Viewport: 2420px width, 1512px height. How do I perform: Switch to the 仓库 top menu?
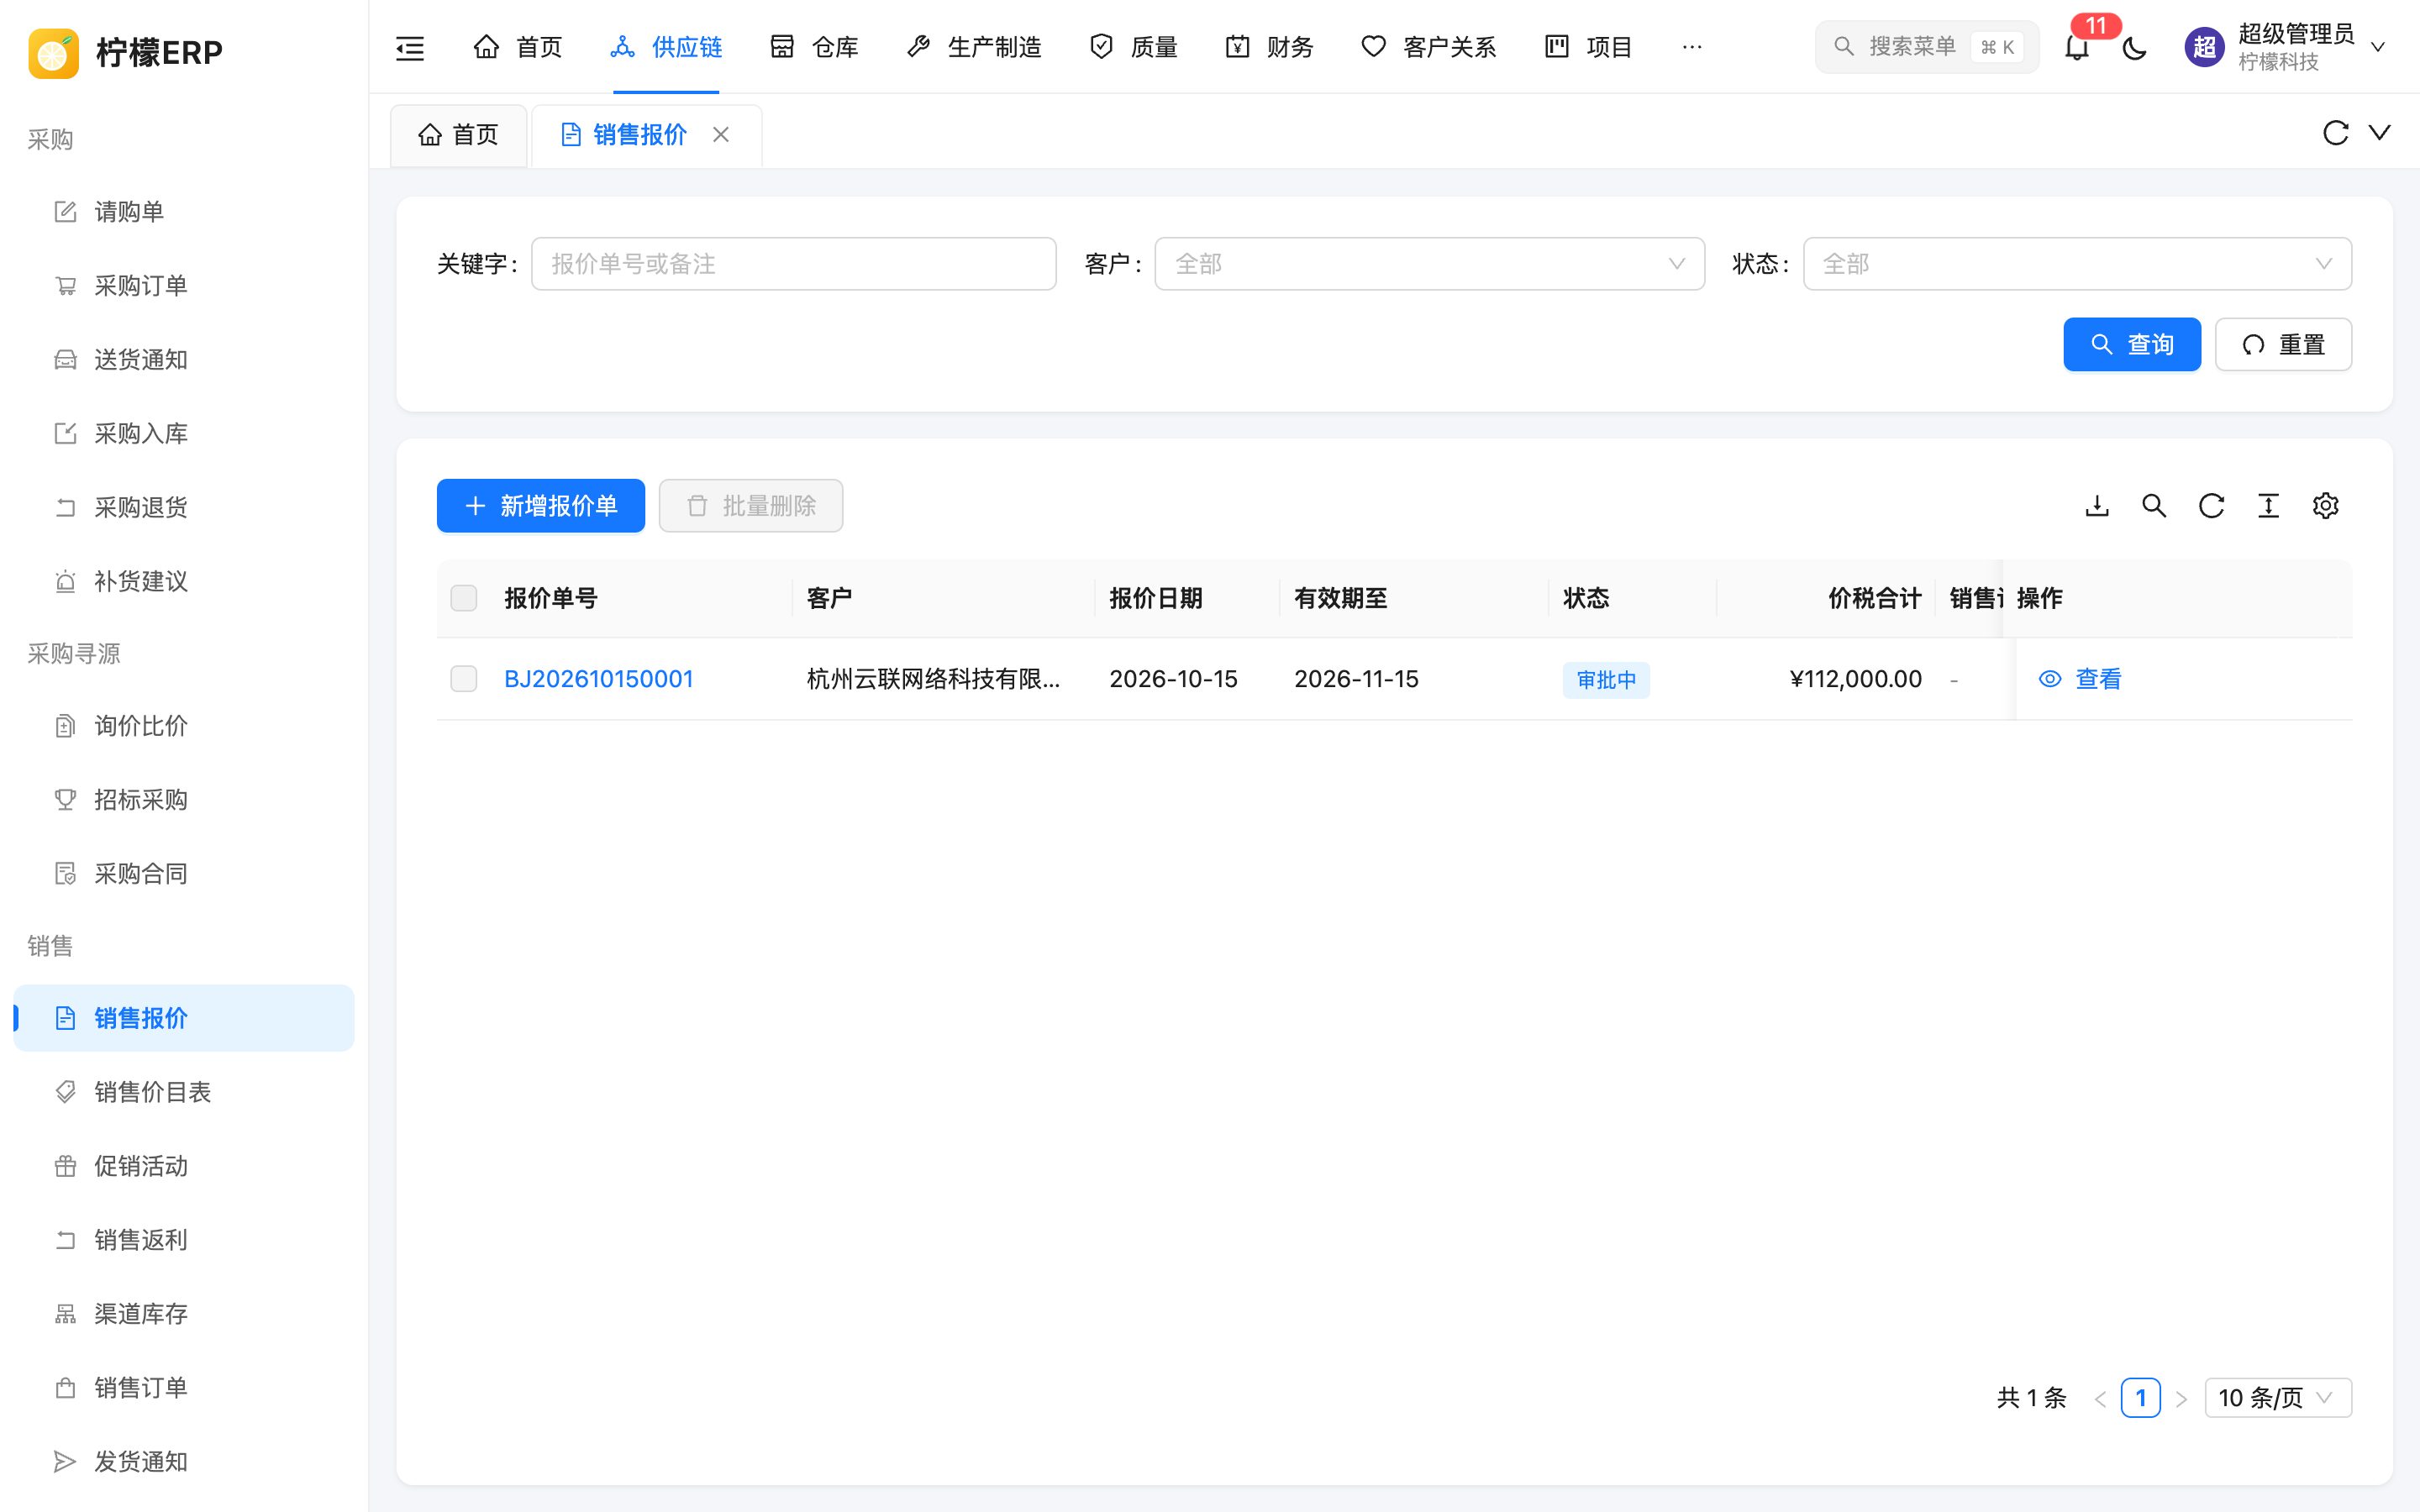click(x=814, y=47)
